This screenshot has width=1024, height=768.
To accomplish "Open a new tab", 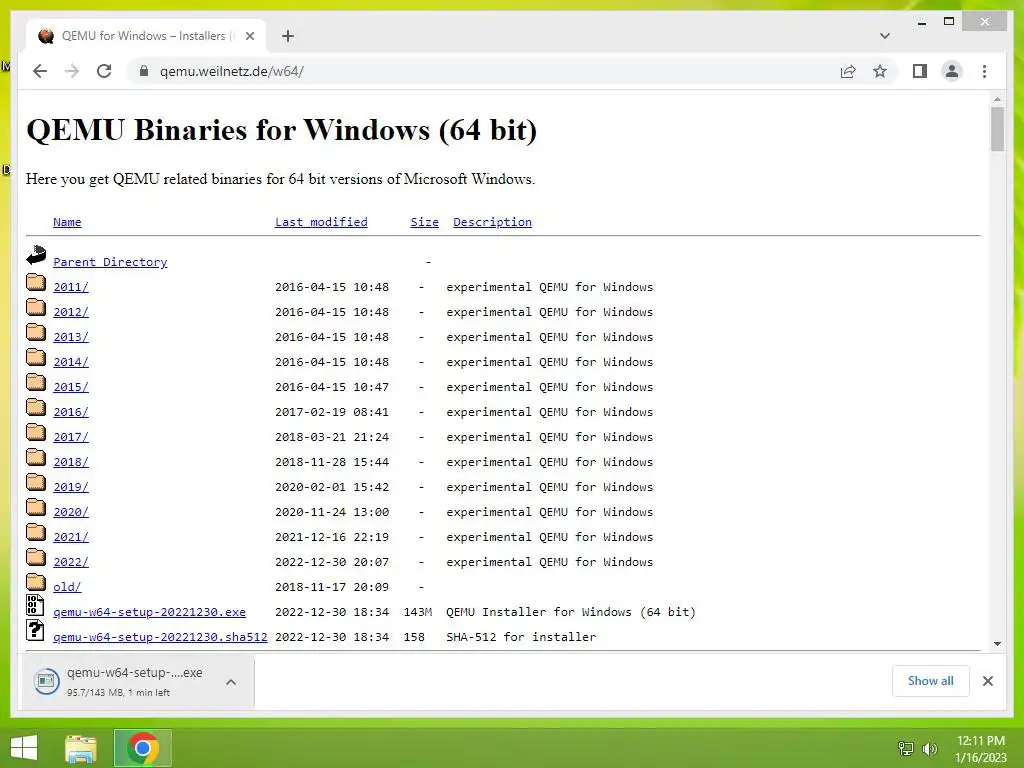I will pyautogui.click(x=288, y=36).
